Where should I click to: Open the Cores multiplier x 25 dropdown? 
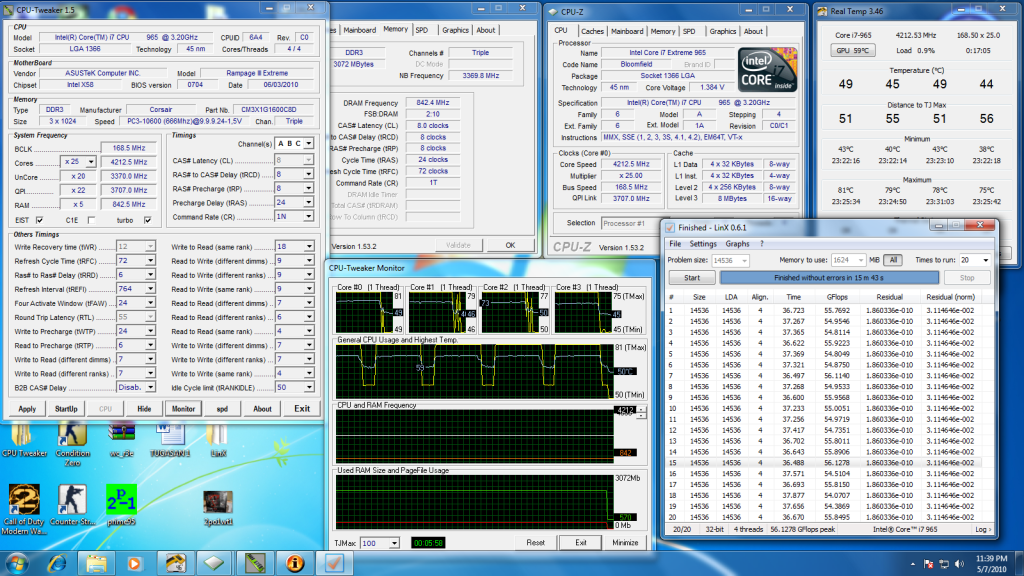91,162
